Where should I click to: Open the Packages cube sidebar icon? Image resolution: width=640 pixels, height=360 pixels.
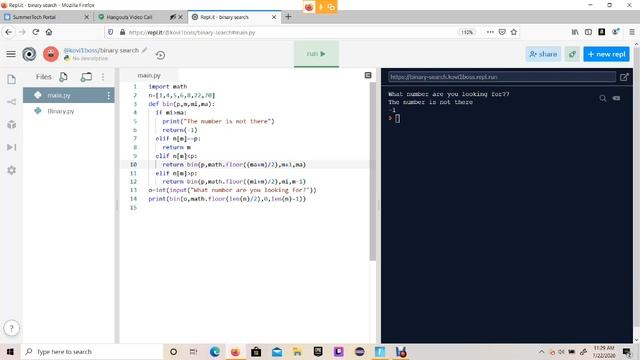click(x=11, y=124)
